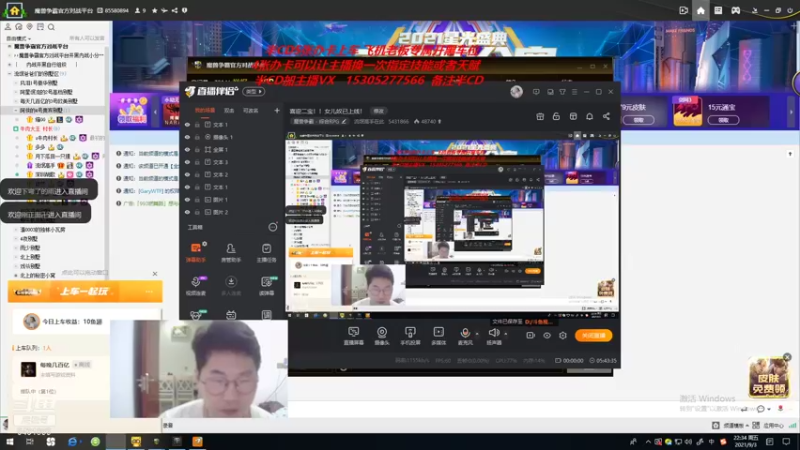
Task: Click 每晚几百亿 user avatar in queue
Action: pos(28,369)
